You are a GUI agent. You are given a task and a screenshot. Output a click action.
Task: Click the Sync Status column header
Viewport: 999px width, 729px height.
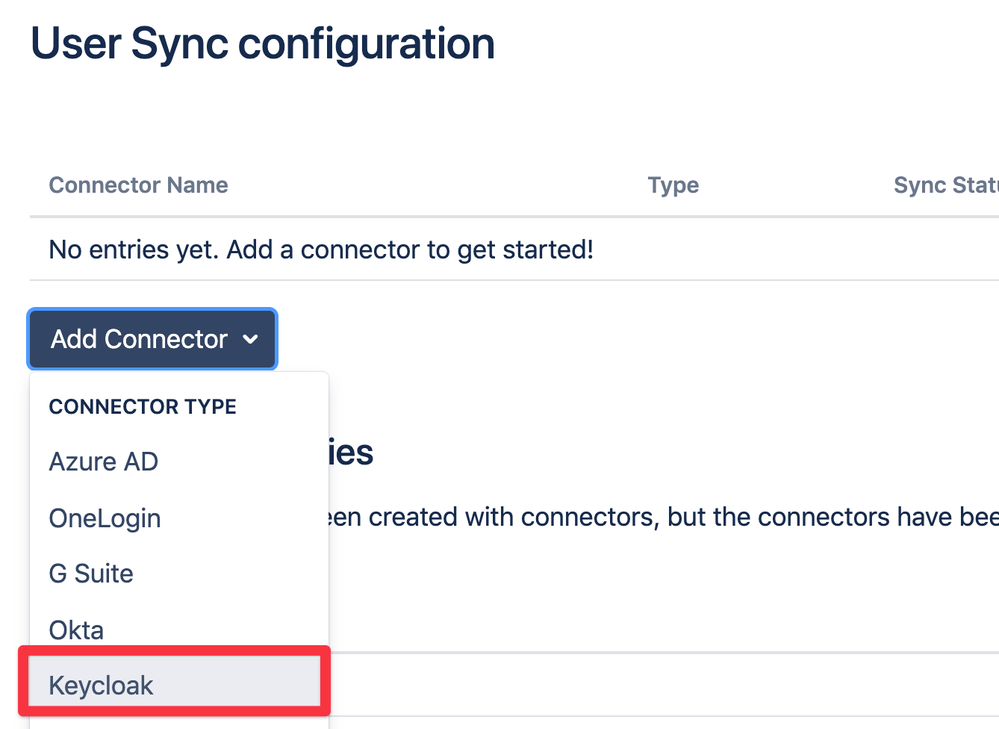pyautogui.click(x=946, y=185)
